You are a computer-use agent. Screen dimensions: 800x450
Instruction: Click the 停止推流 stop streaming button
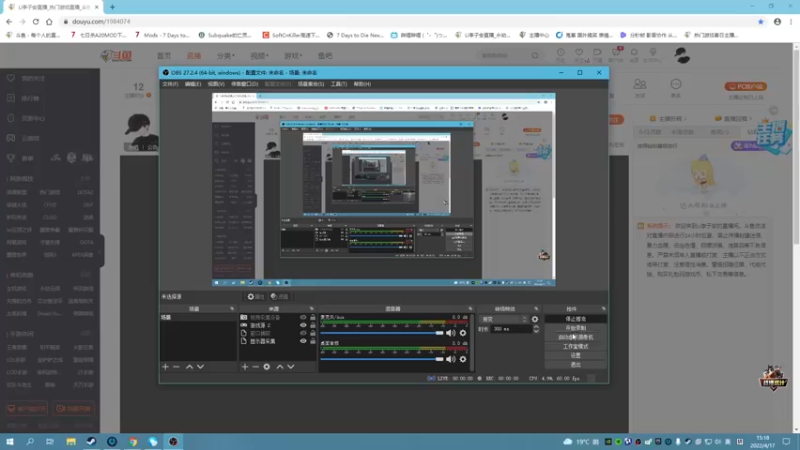click(x=576, y=319)
